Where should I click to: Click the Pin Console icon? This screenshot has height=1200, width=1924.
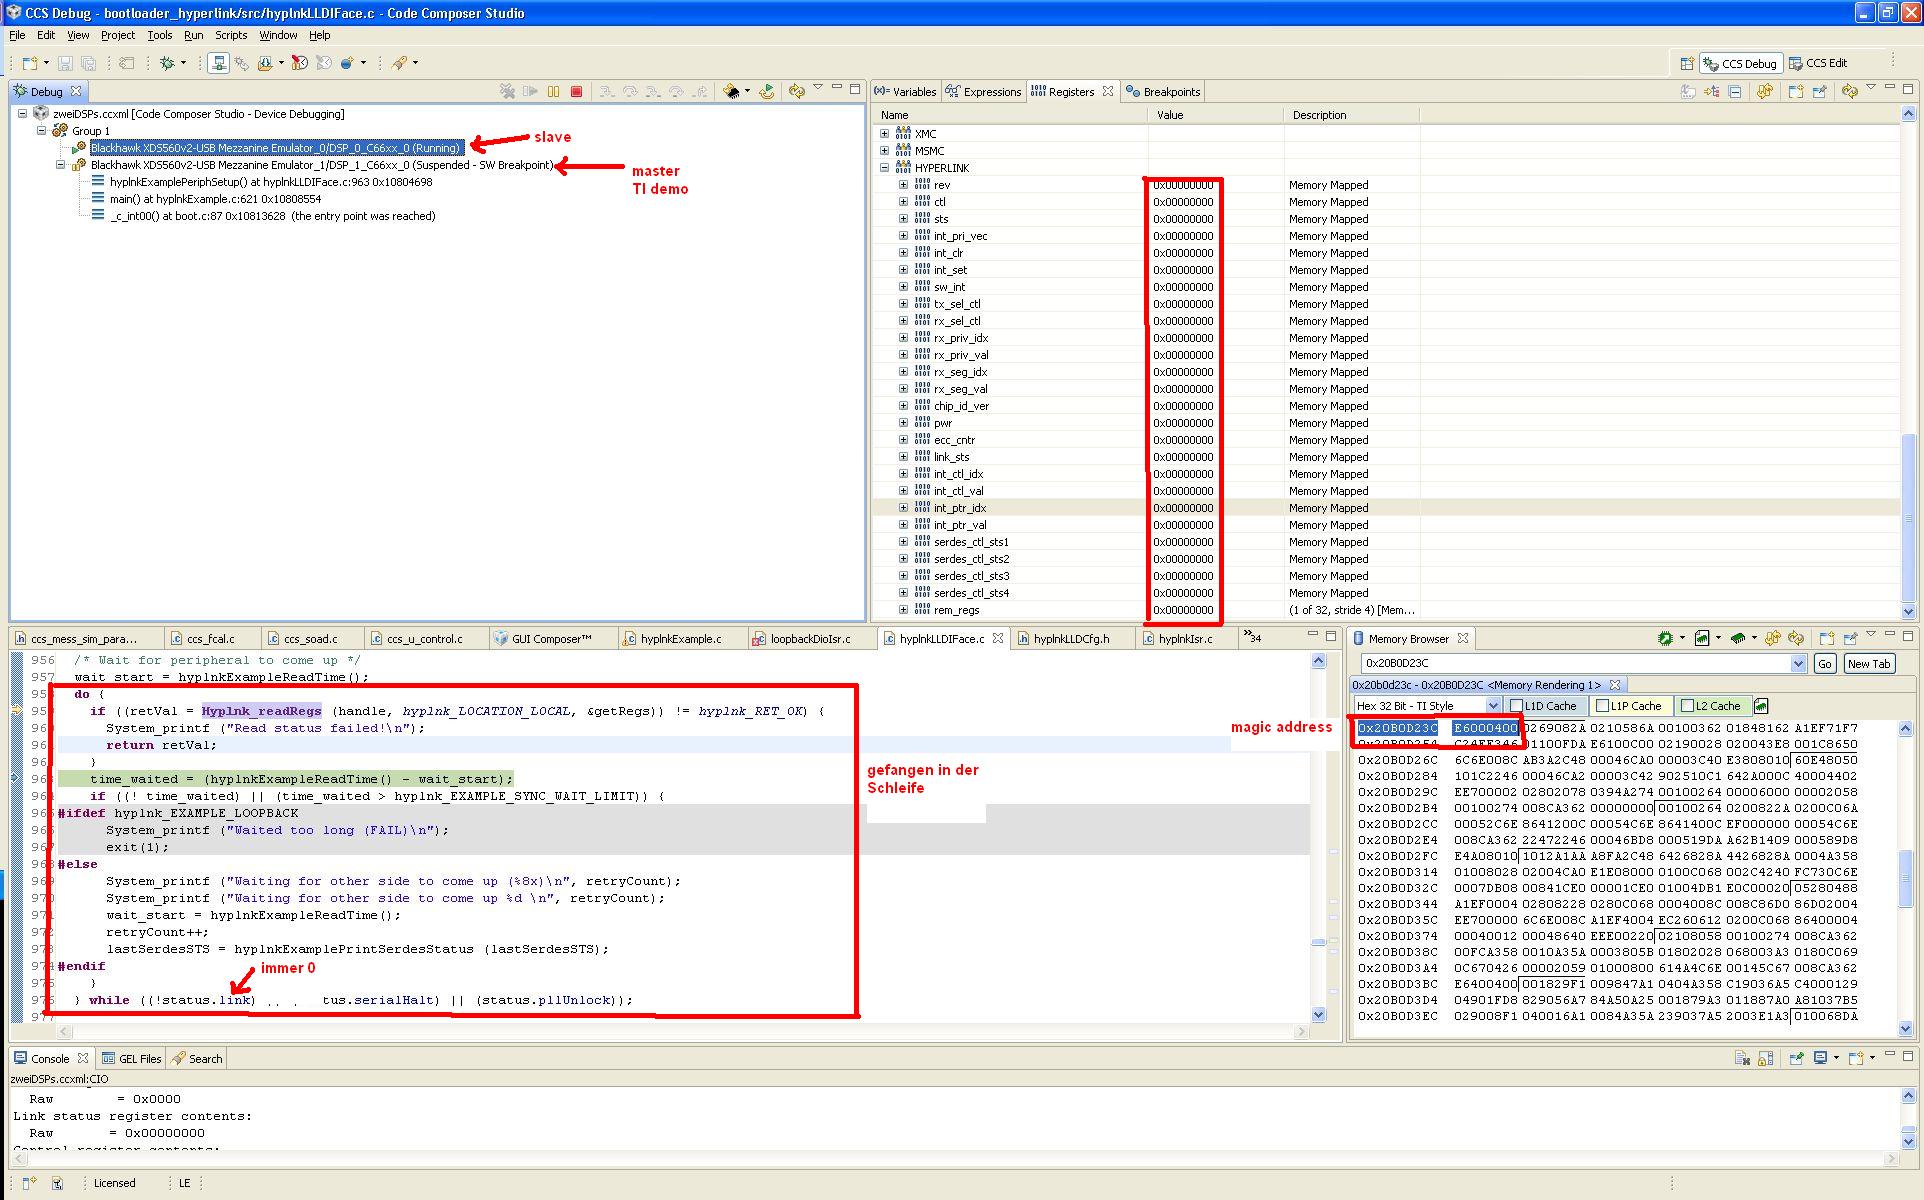[x=1796, y=1058]
